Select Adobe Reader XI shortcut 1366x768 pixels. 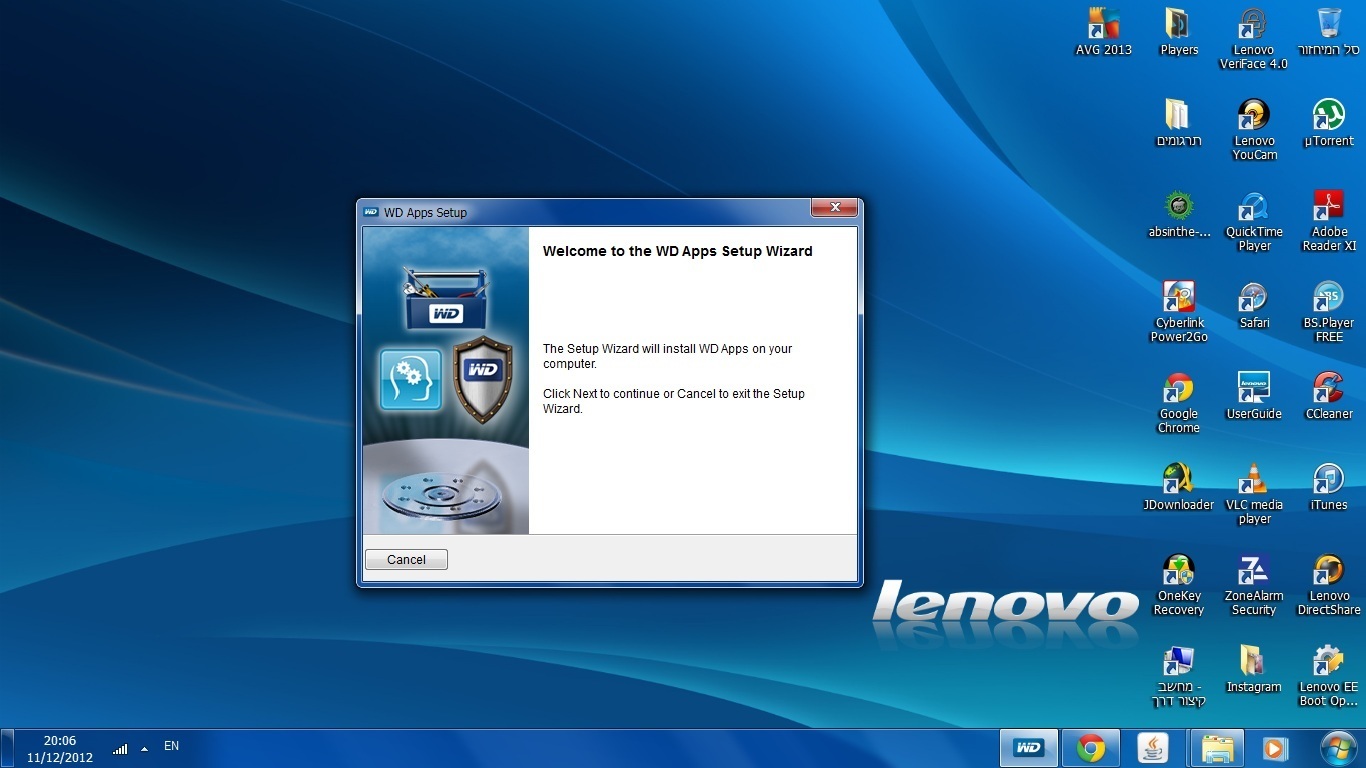pyautogui.click(x=1329, y=221)
